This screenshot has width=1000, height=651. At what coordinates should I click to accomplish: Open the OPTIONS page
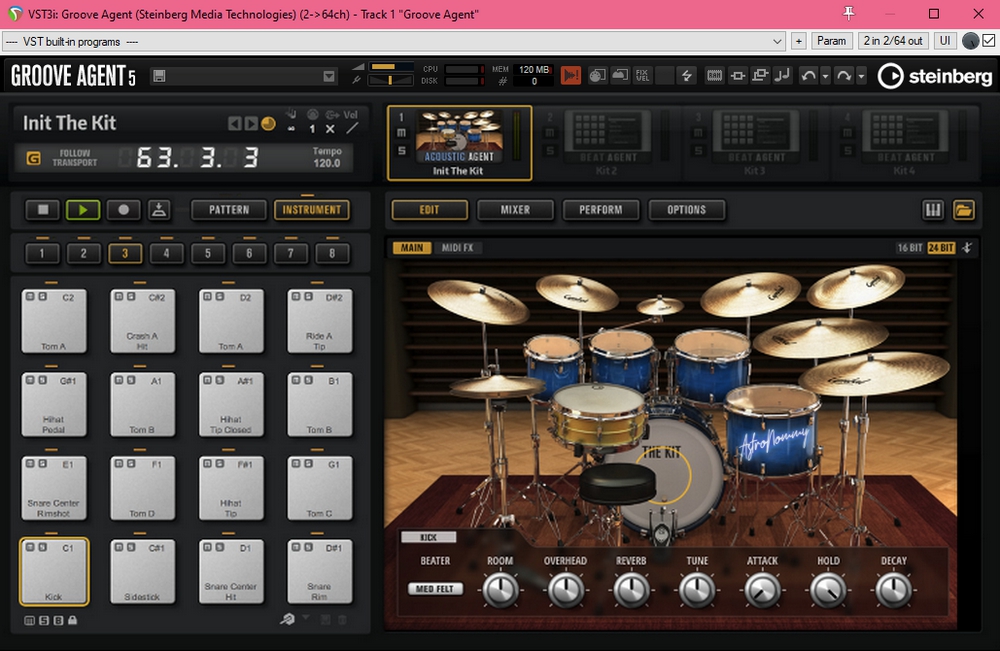tap(686, 210)
